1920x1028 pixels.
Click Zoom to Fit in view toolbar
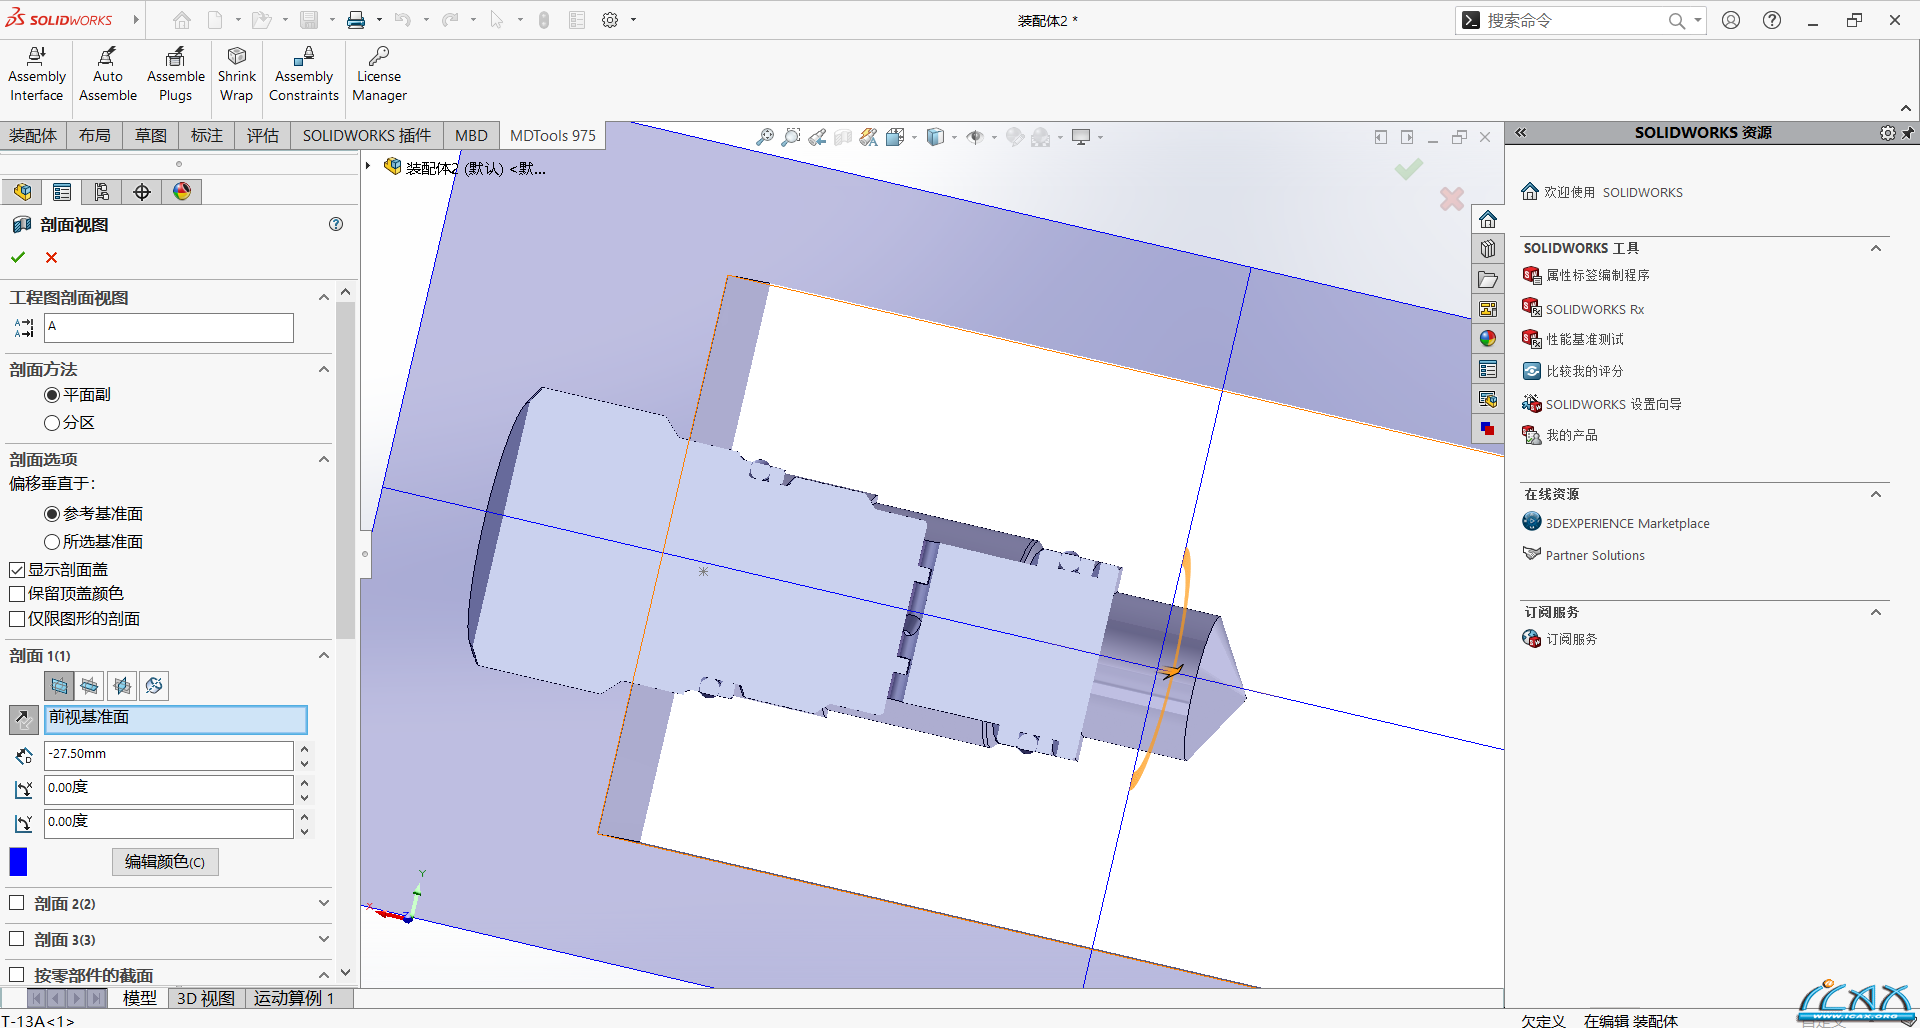point(765,137)
